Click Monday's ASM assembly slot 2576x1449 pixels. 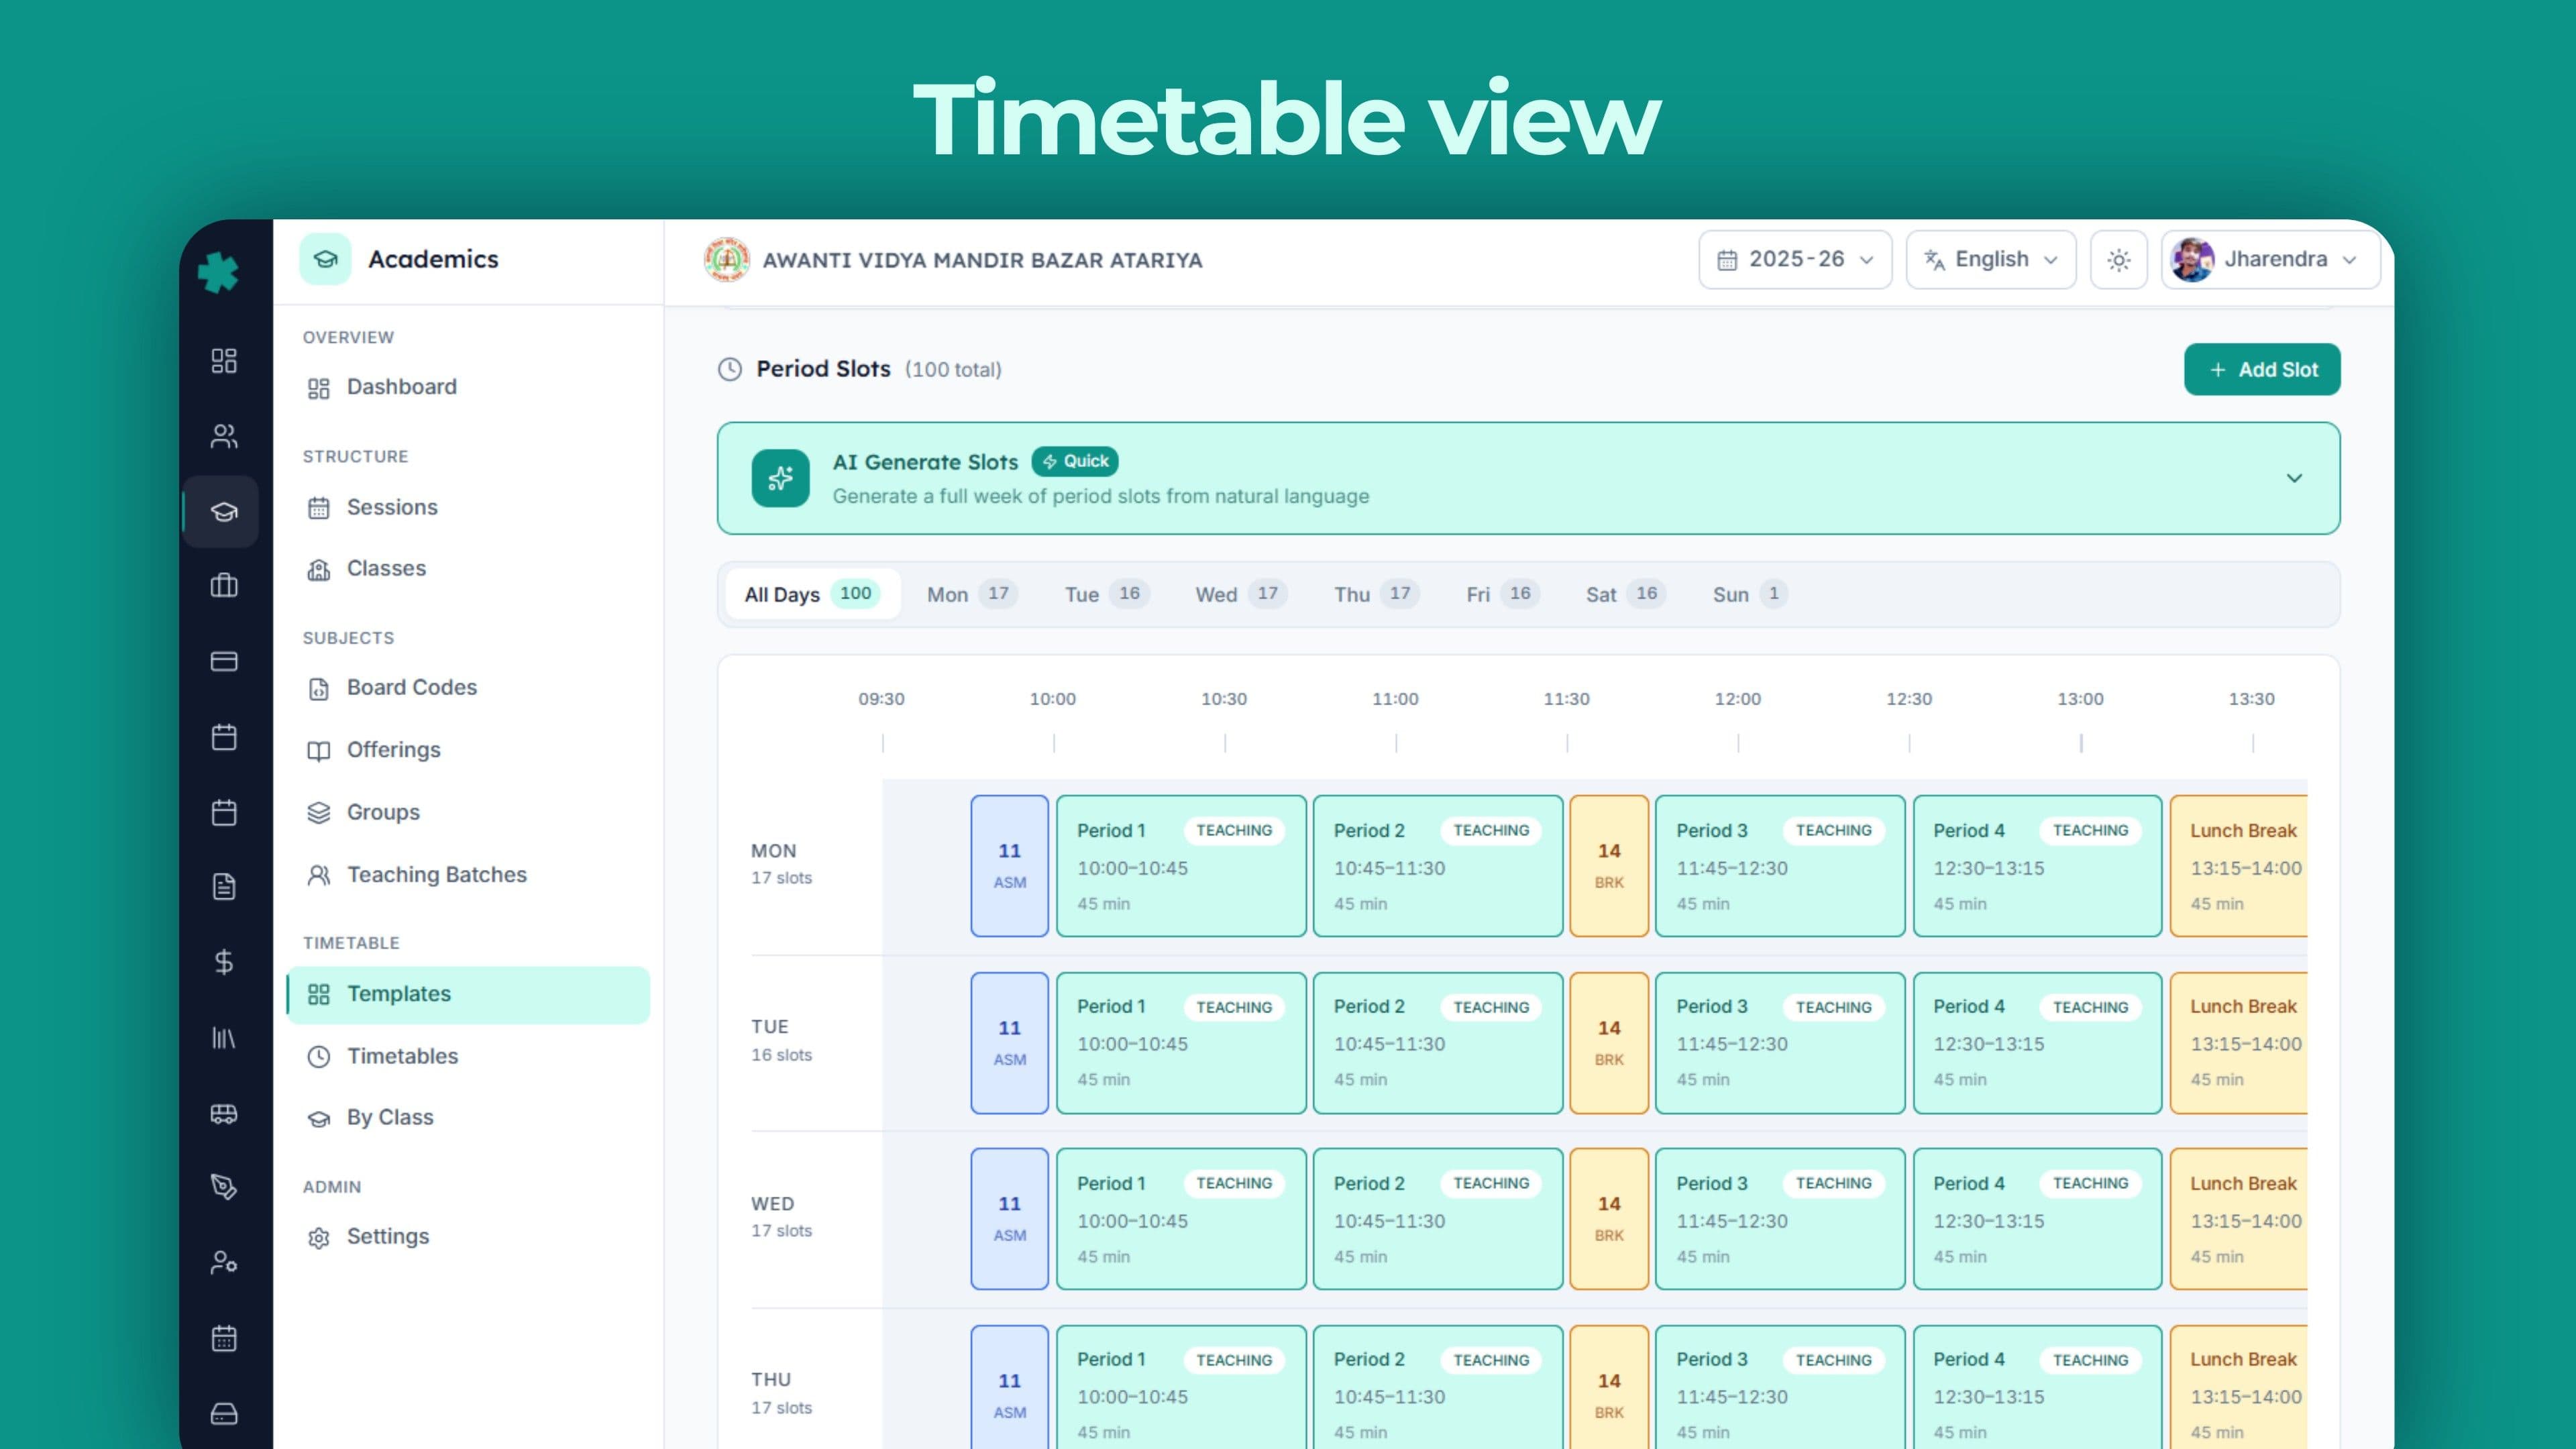pyautogui.click(x=1009, y=866)
